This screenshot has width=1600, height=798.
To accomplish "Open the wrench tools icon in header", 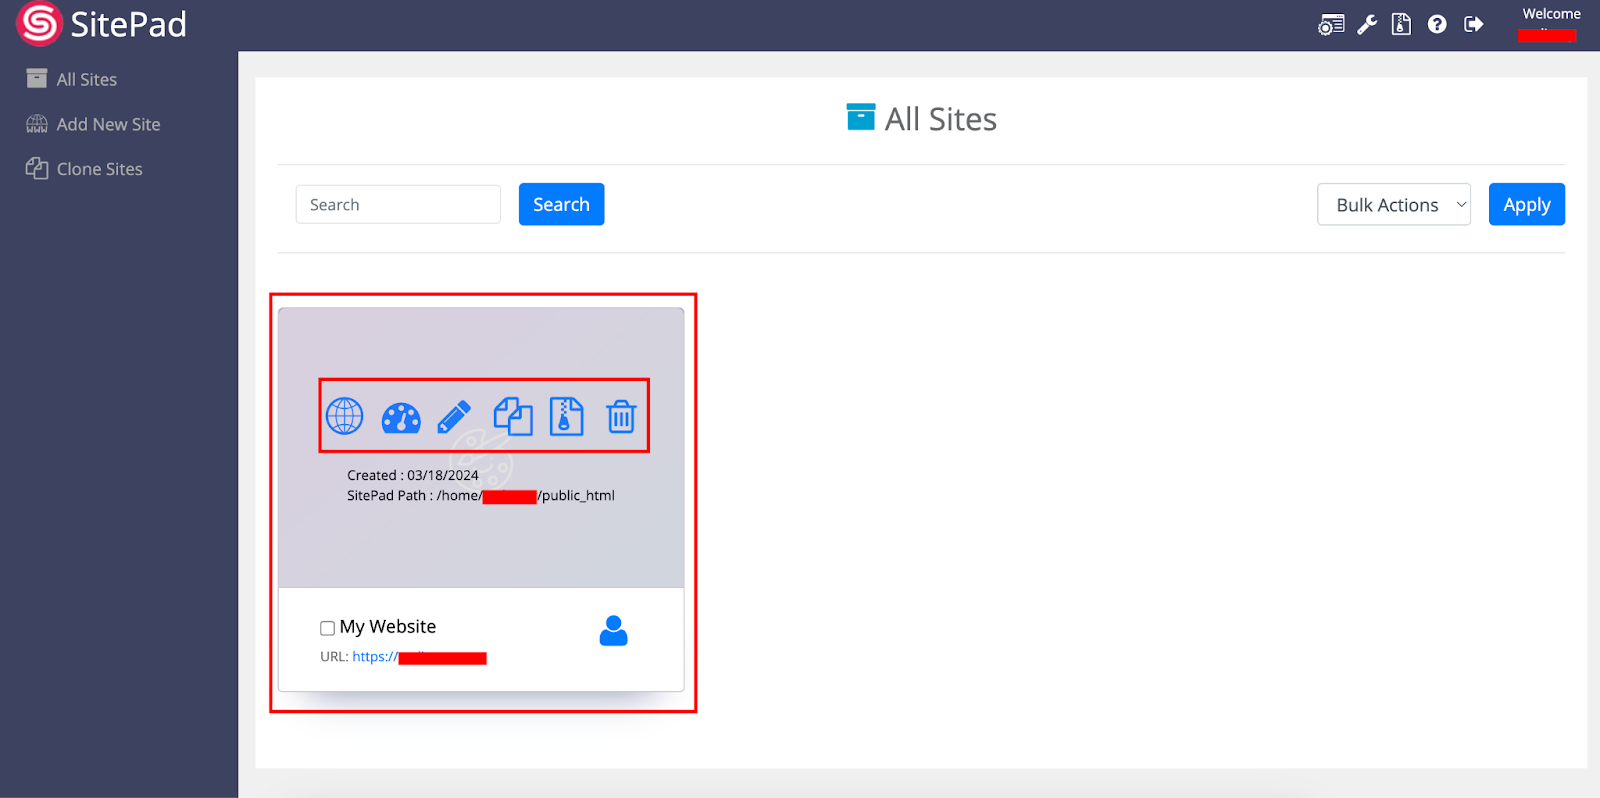I will click(x=1367, y=25).
